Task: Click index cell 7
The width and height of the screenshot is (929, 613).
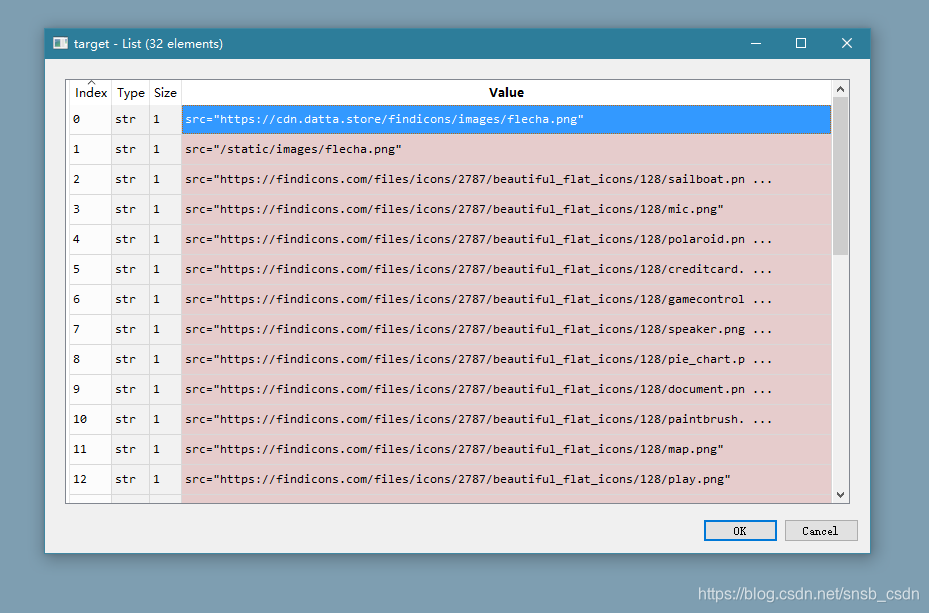Action: pyautogui.click(x=91, y=329)
